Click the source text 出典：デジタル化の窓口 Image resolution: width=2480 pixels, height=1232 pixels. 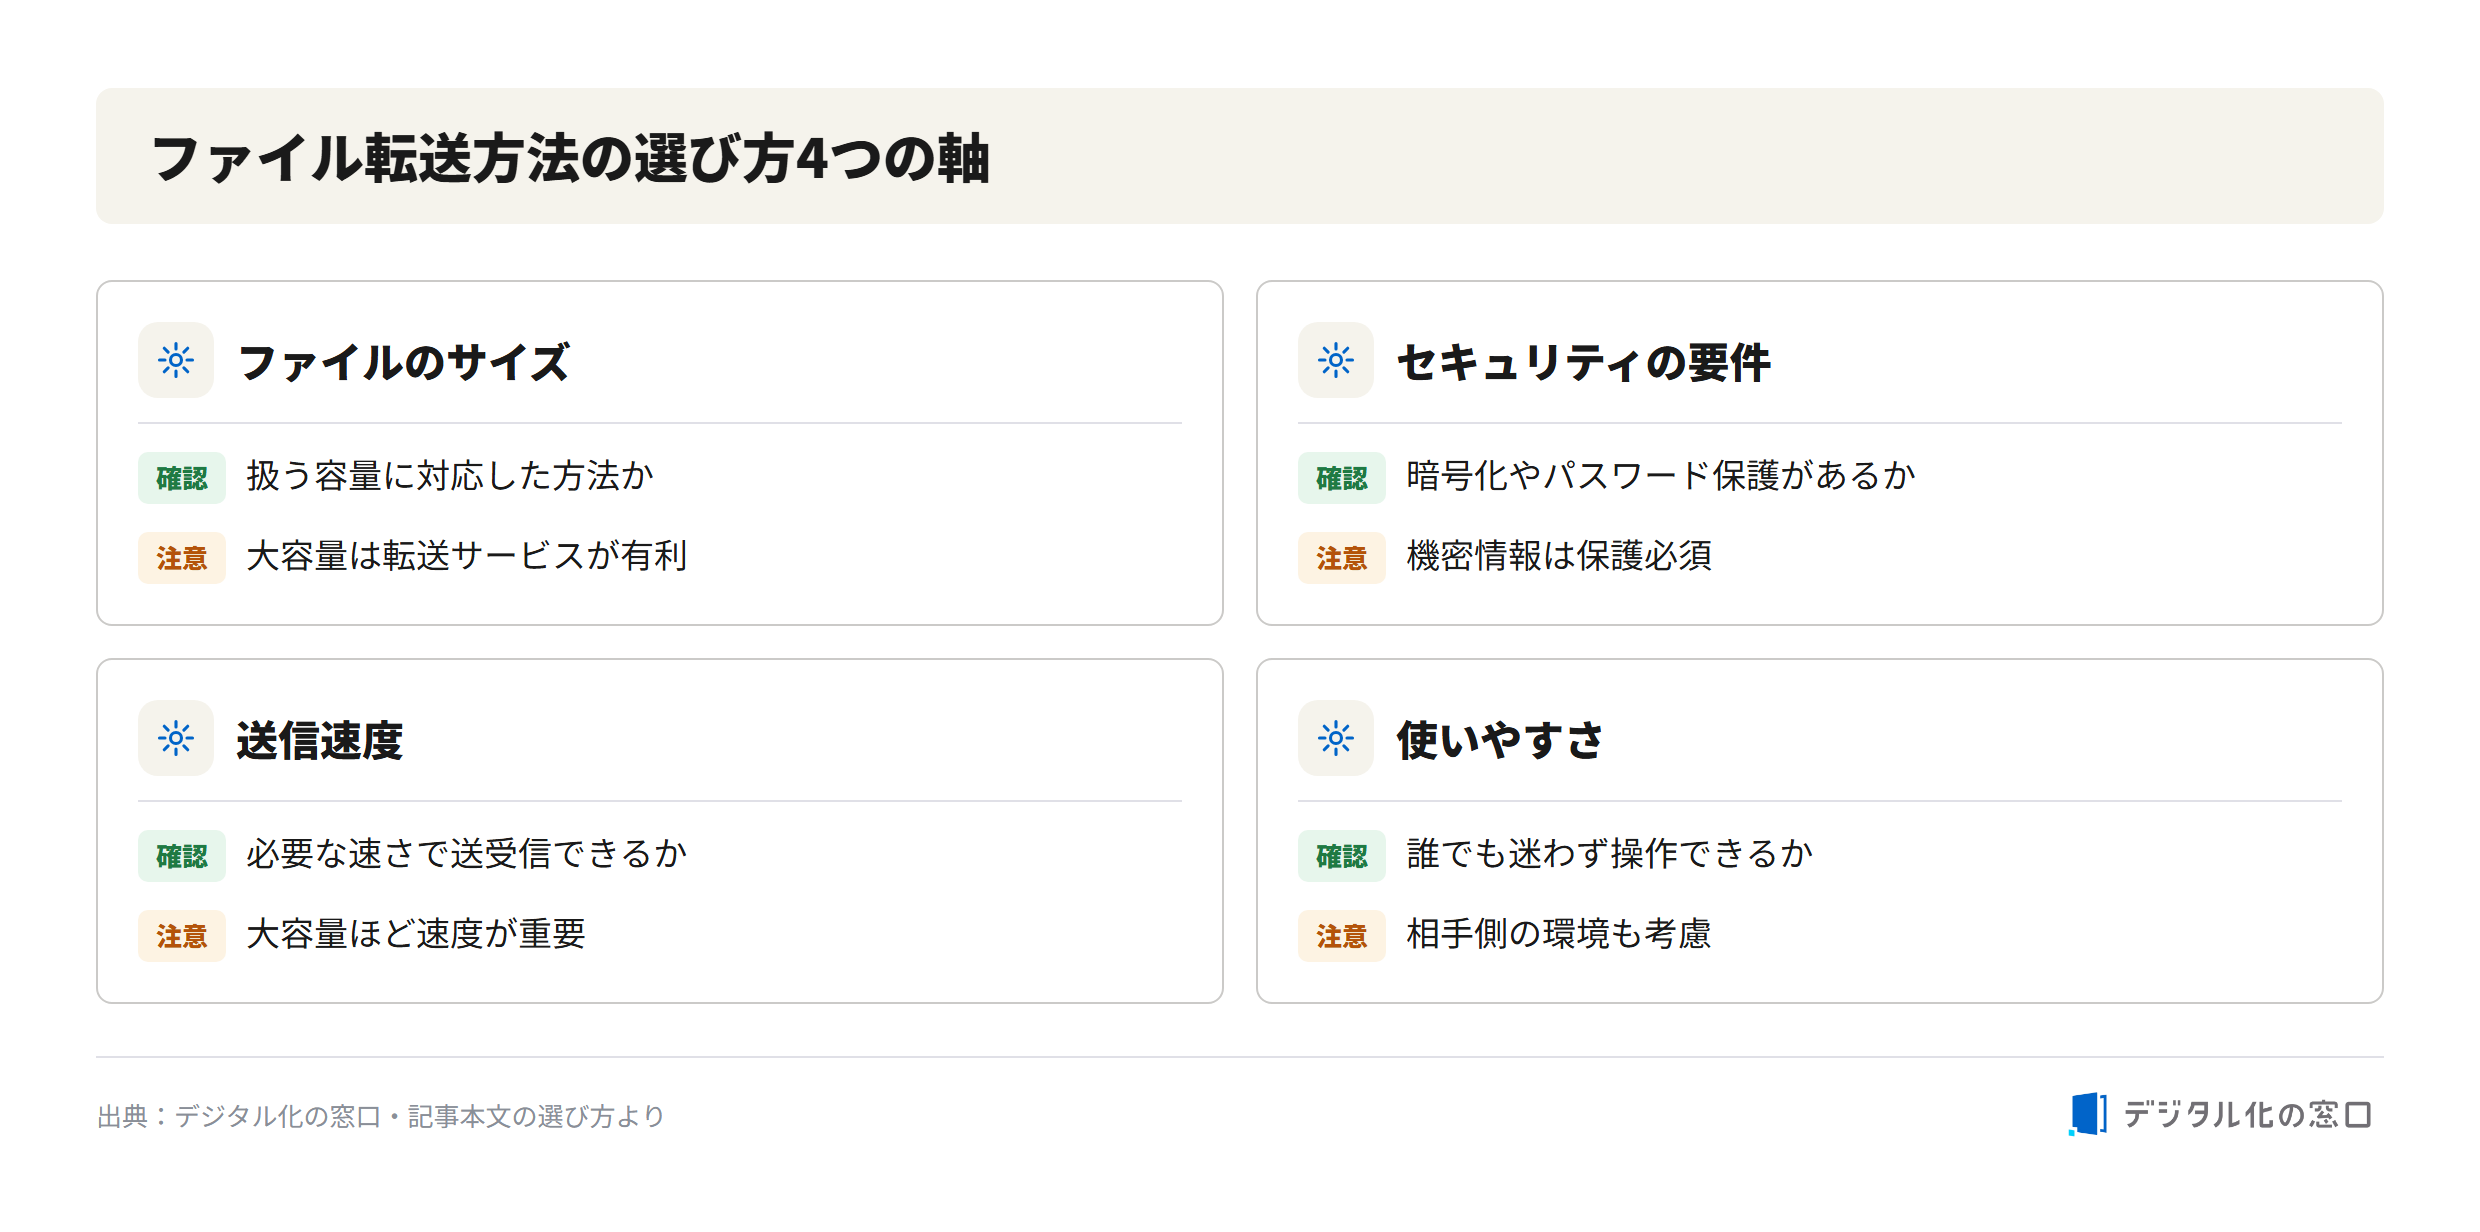coord(239,1116)
